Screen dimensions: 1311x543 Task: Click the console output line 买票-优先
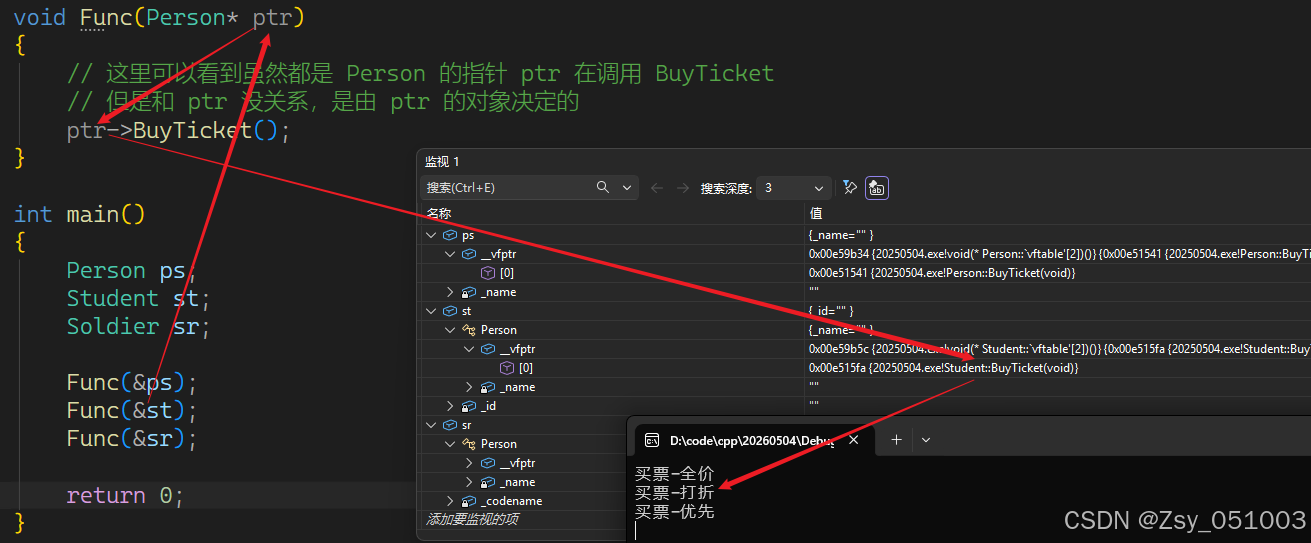tap(674, 511)
